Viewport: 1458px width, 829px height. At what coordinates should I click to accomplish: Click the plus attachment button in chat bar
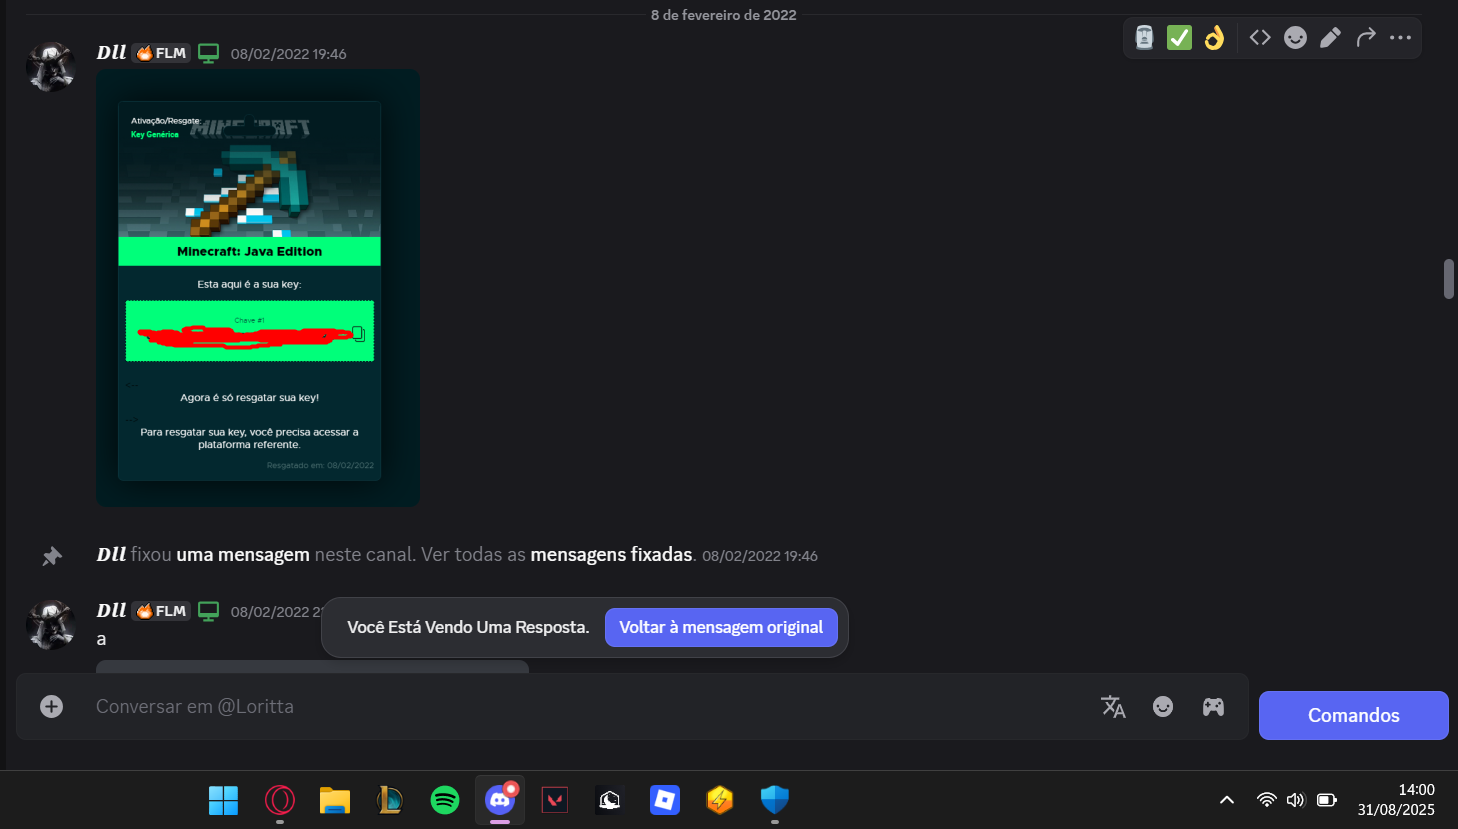pos(52,707)
